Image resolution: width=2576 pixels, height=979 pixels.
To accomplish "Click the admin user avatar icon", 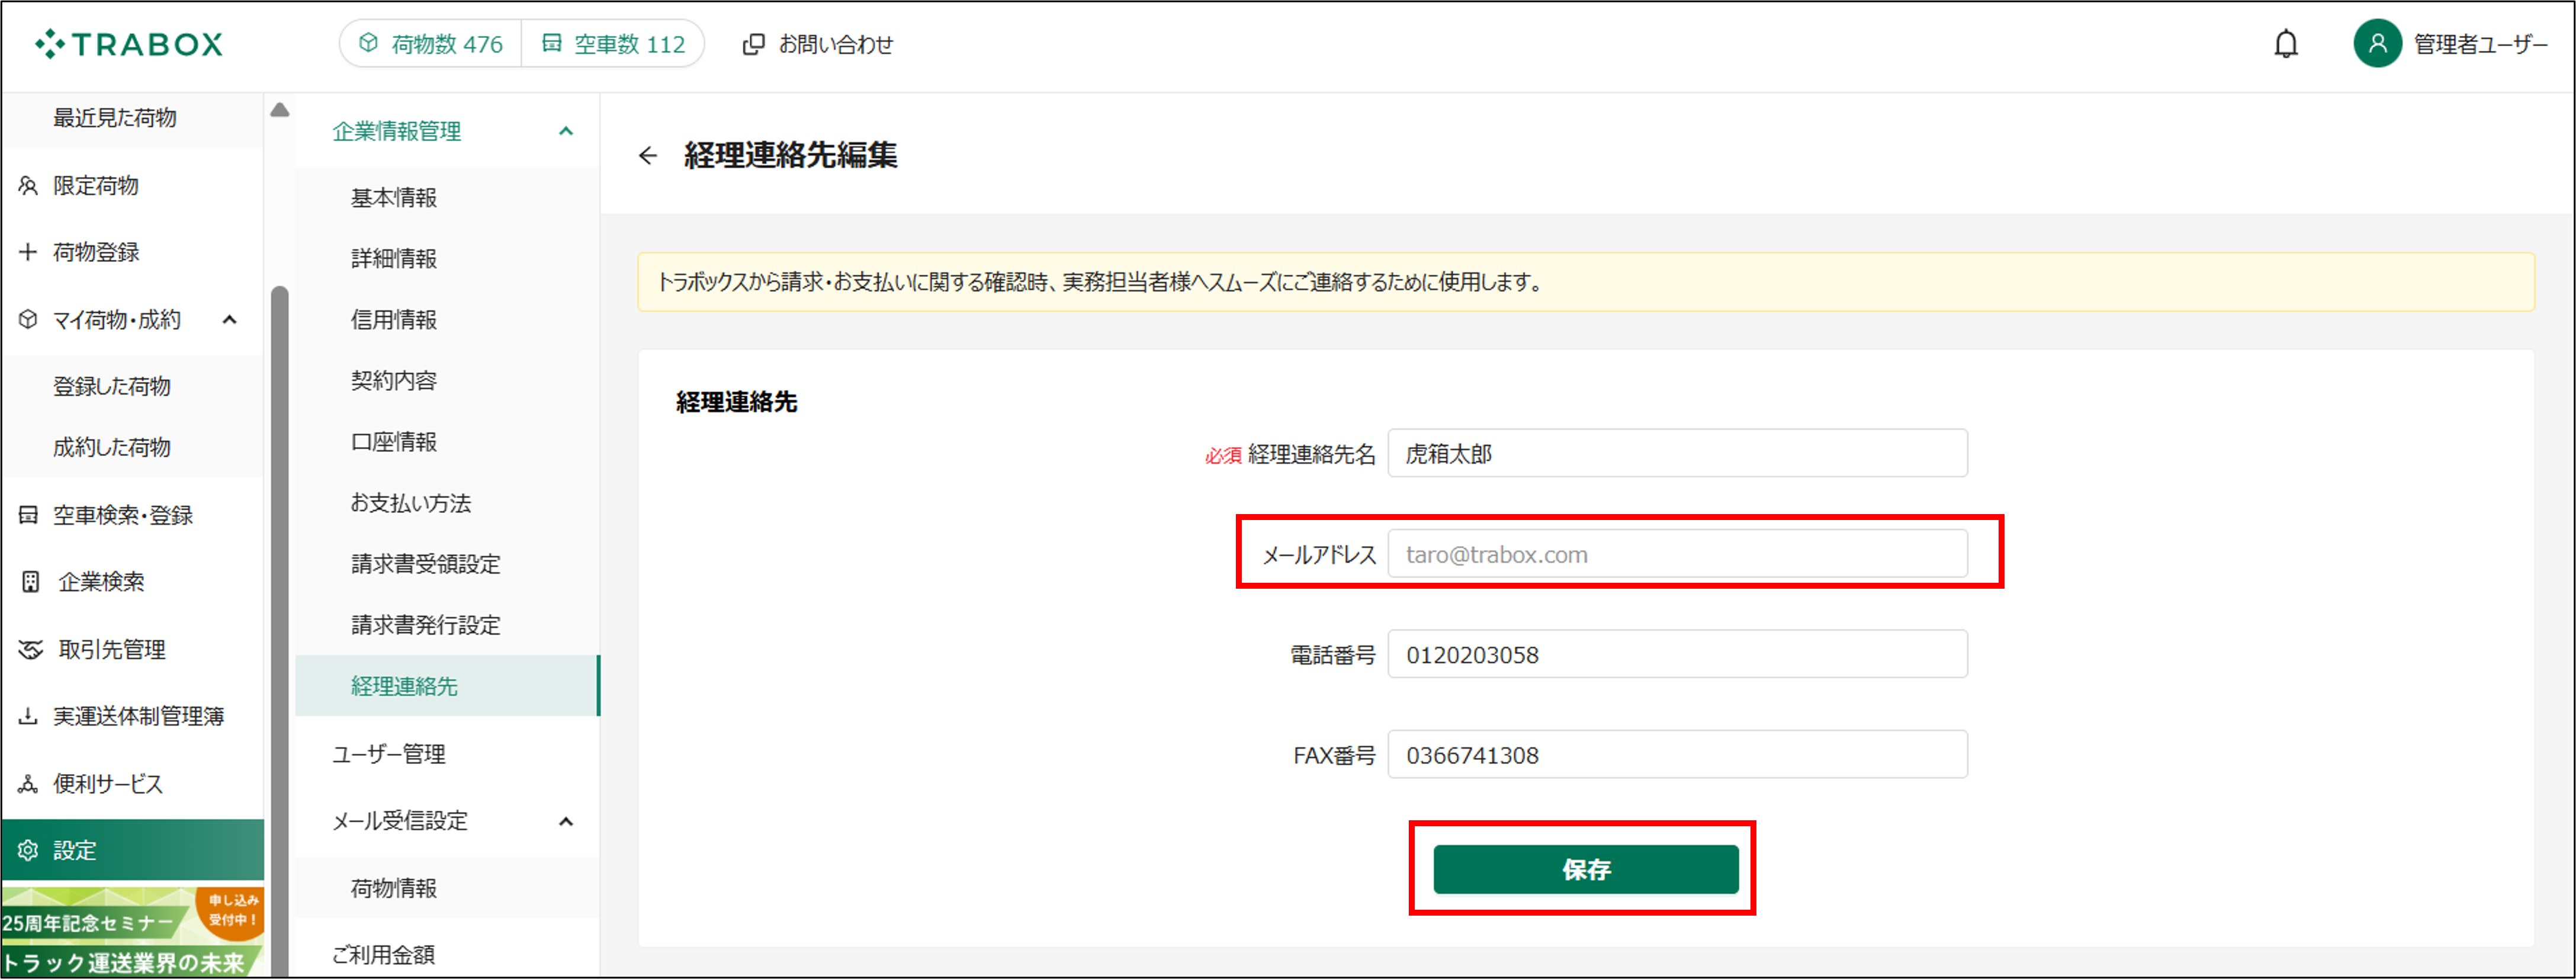I will [x=2377, y=44].
